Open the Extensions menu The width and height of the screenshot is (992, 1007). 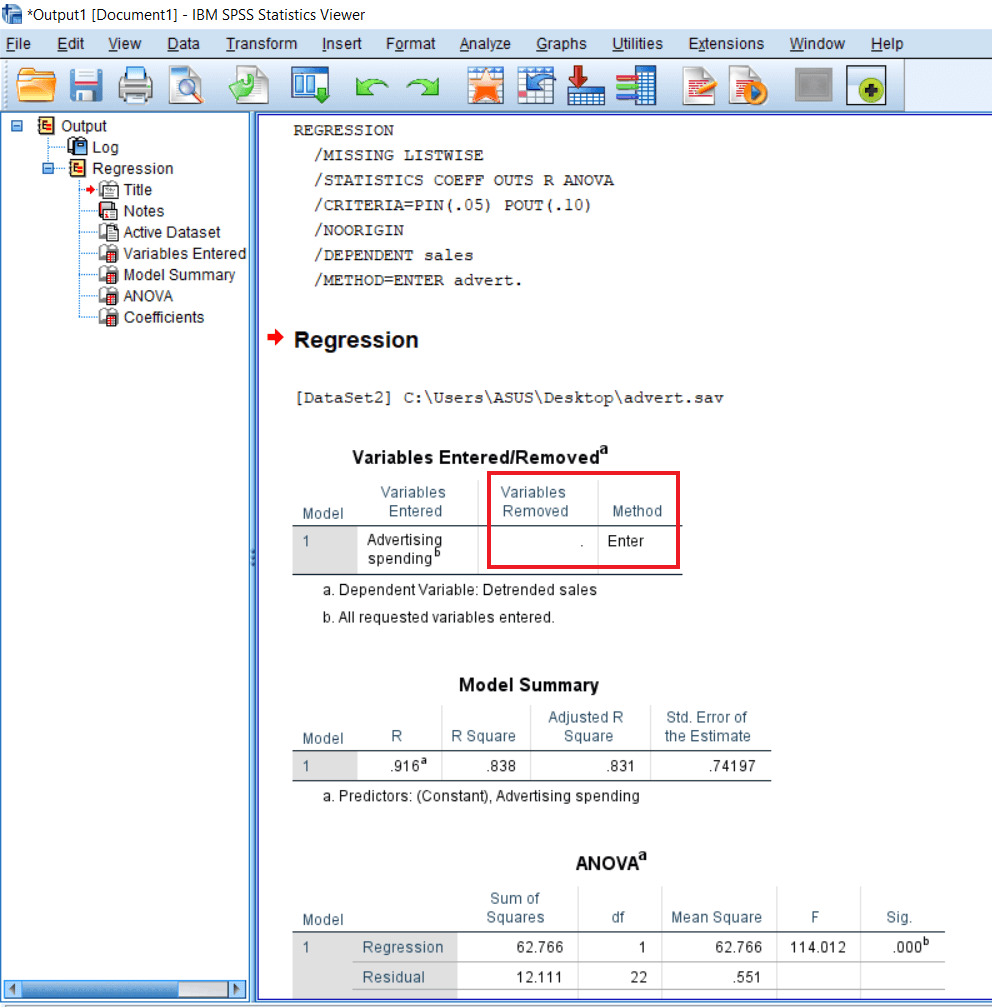tap(726, 44)
